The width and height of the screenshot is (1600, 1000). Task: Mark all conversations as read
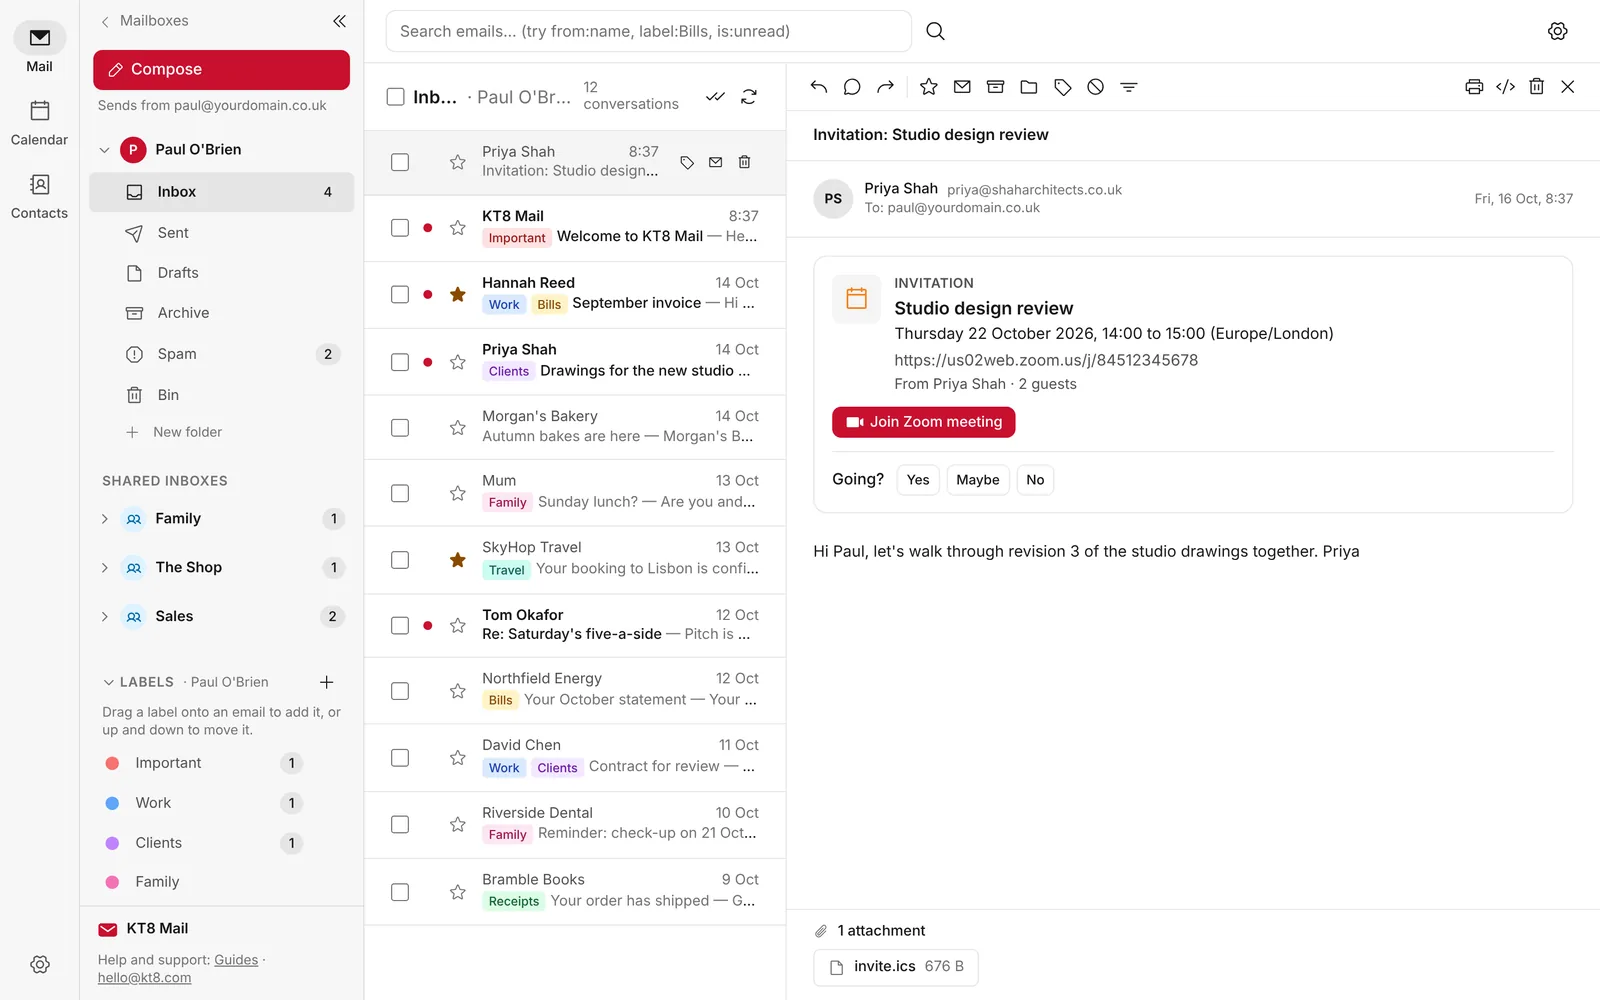pos(715,97)
